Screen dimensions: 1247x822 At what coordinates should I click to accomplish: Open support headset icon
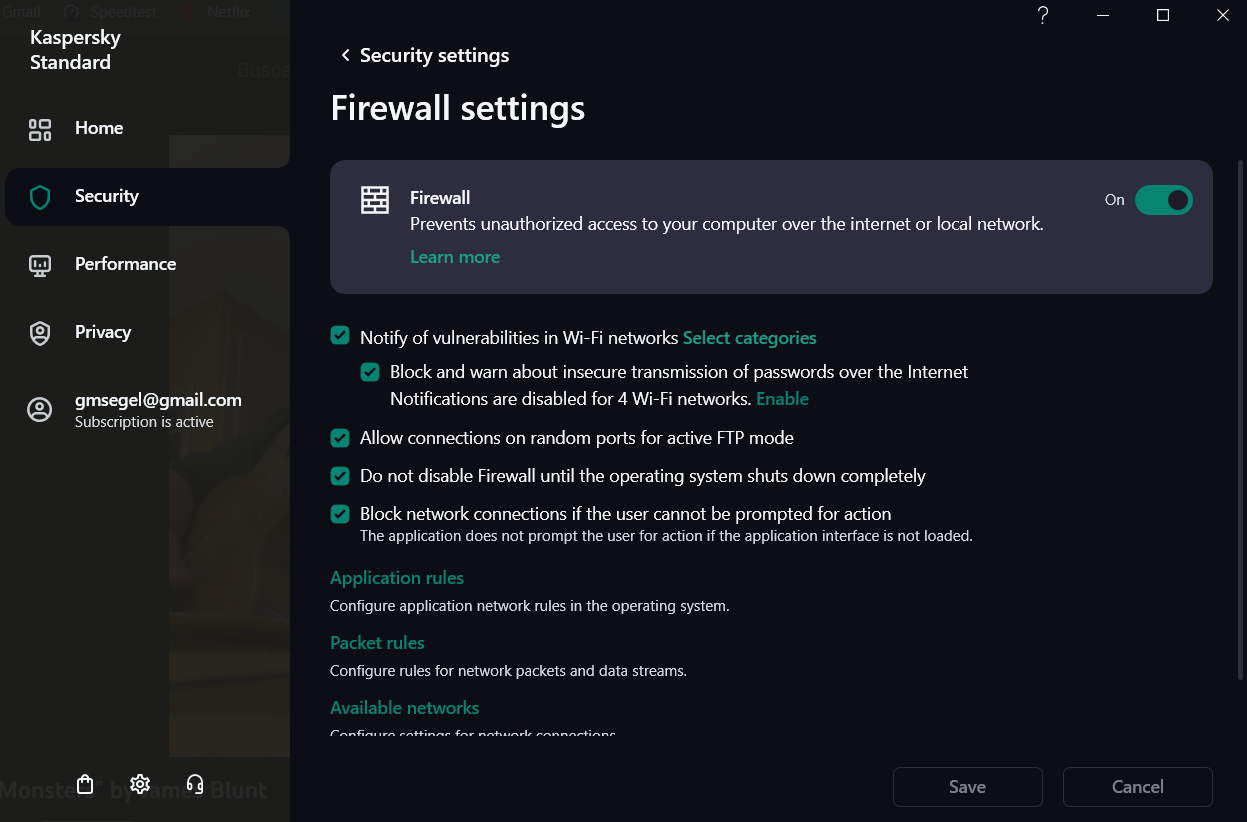click(x=195, y=784)
